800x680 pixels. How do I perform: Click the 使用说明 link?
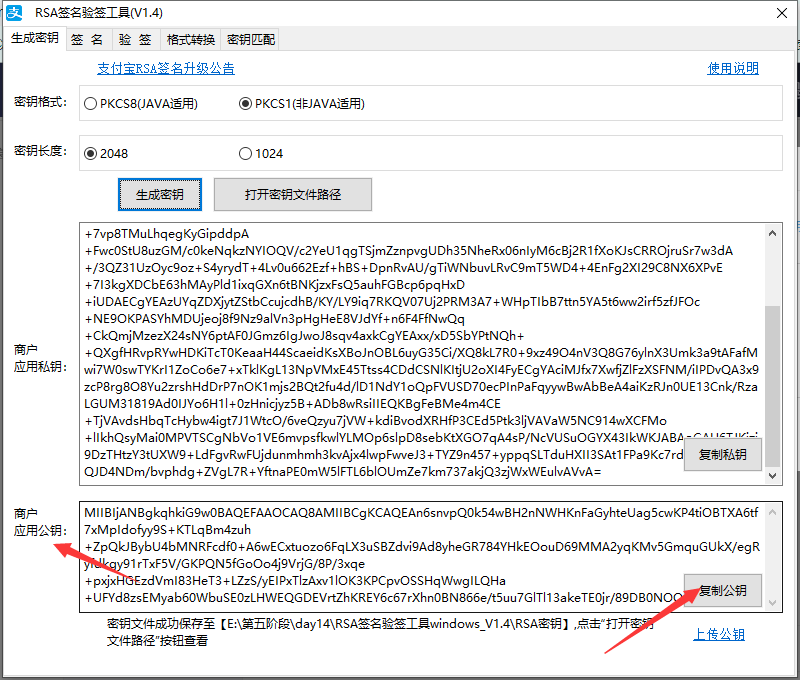733,69
